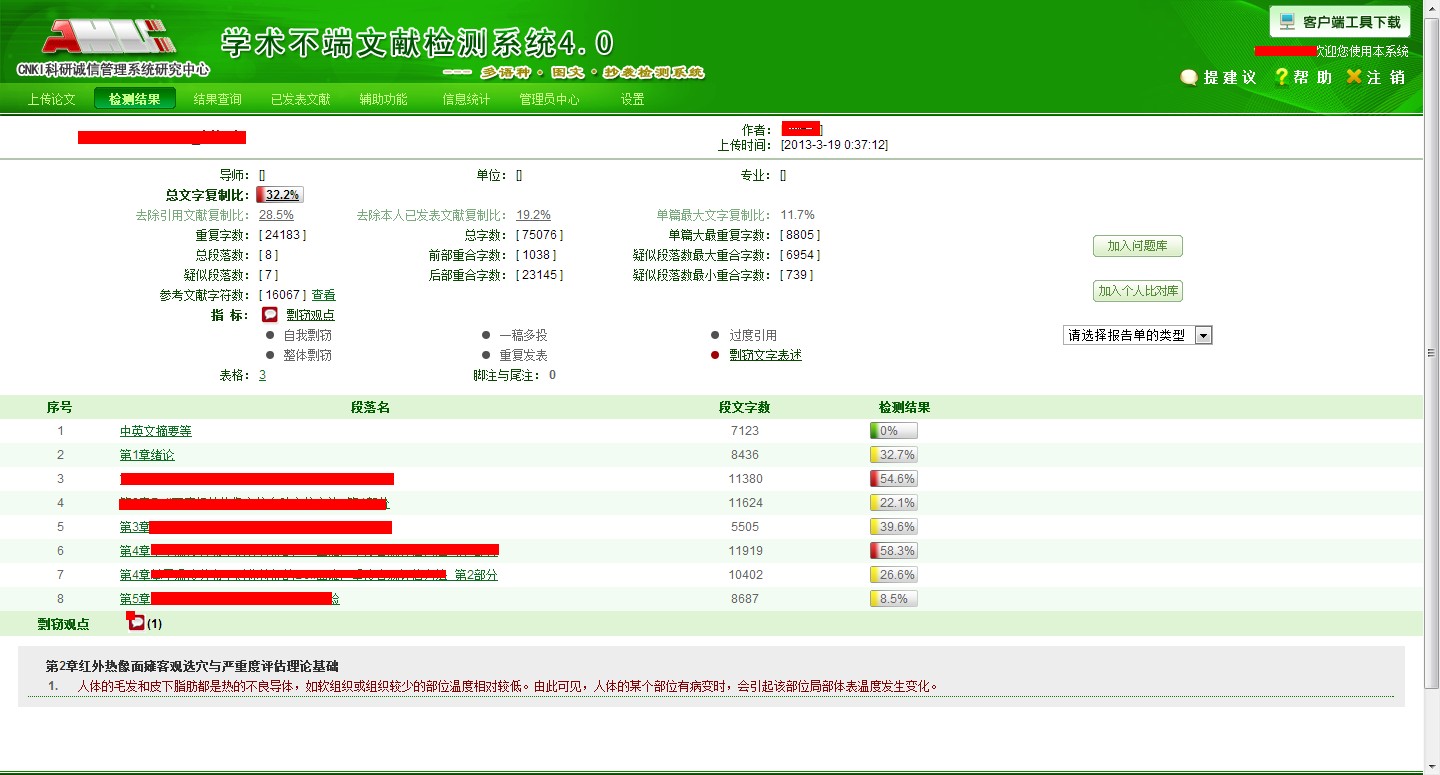The image size is (1440, 775).
Task: Click the 段文字数 column header
Action: pos(745,407)
